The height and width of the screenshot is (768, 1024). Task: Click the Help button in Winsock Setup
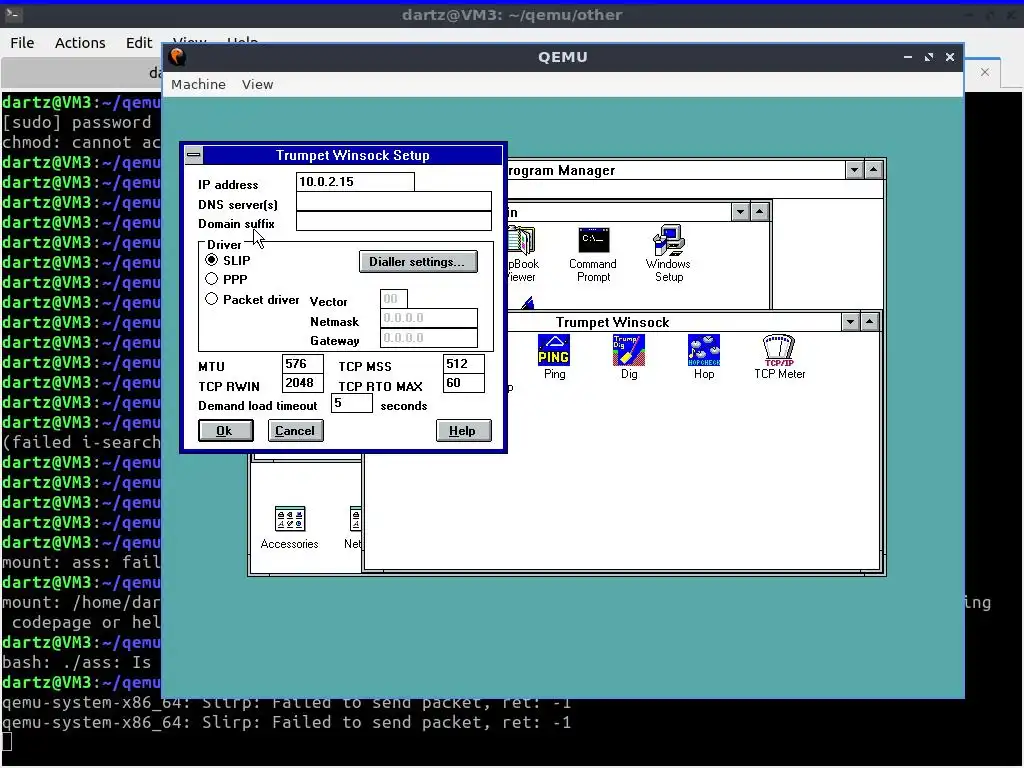pos(463,431)
